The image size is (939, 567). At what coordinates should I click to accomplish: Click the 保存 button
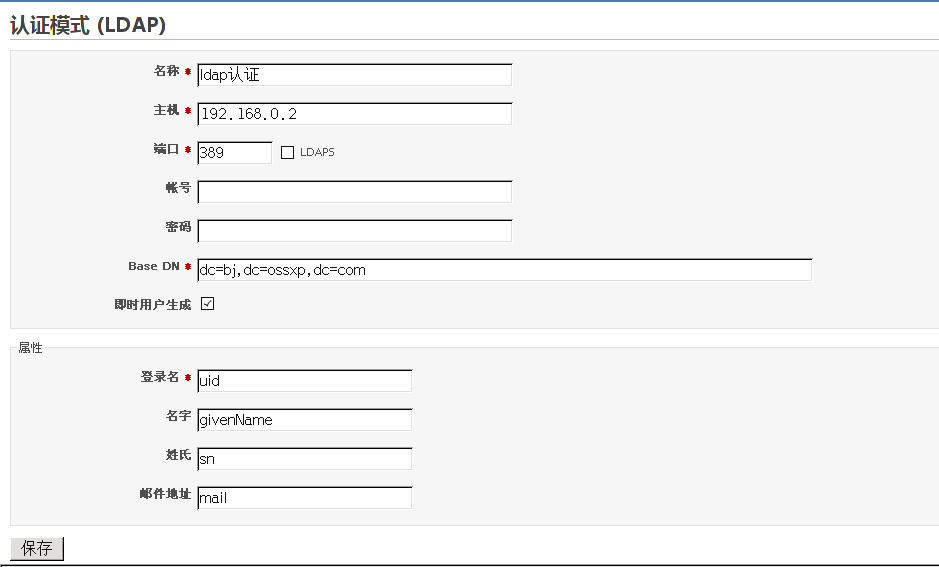pos(37,548)
